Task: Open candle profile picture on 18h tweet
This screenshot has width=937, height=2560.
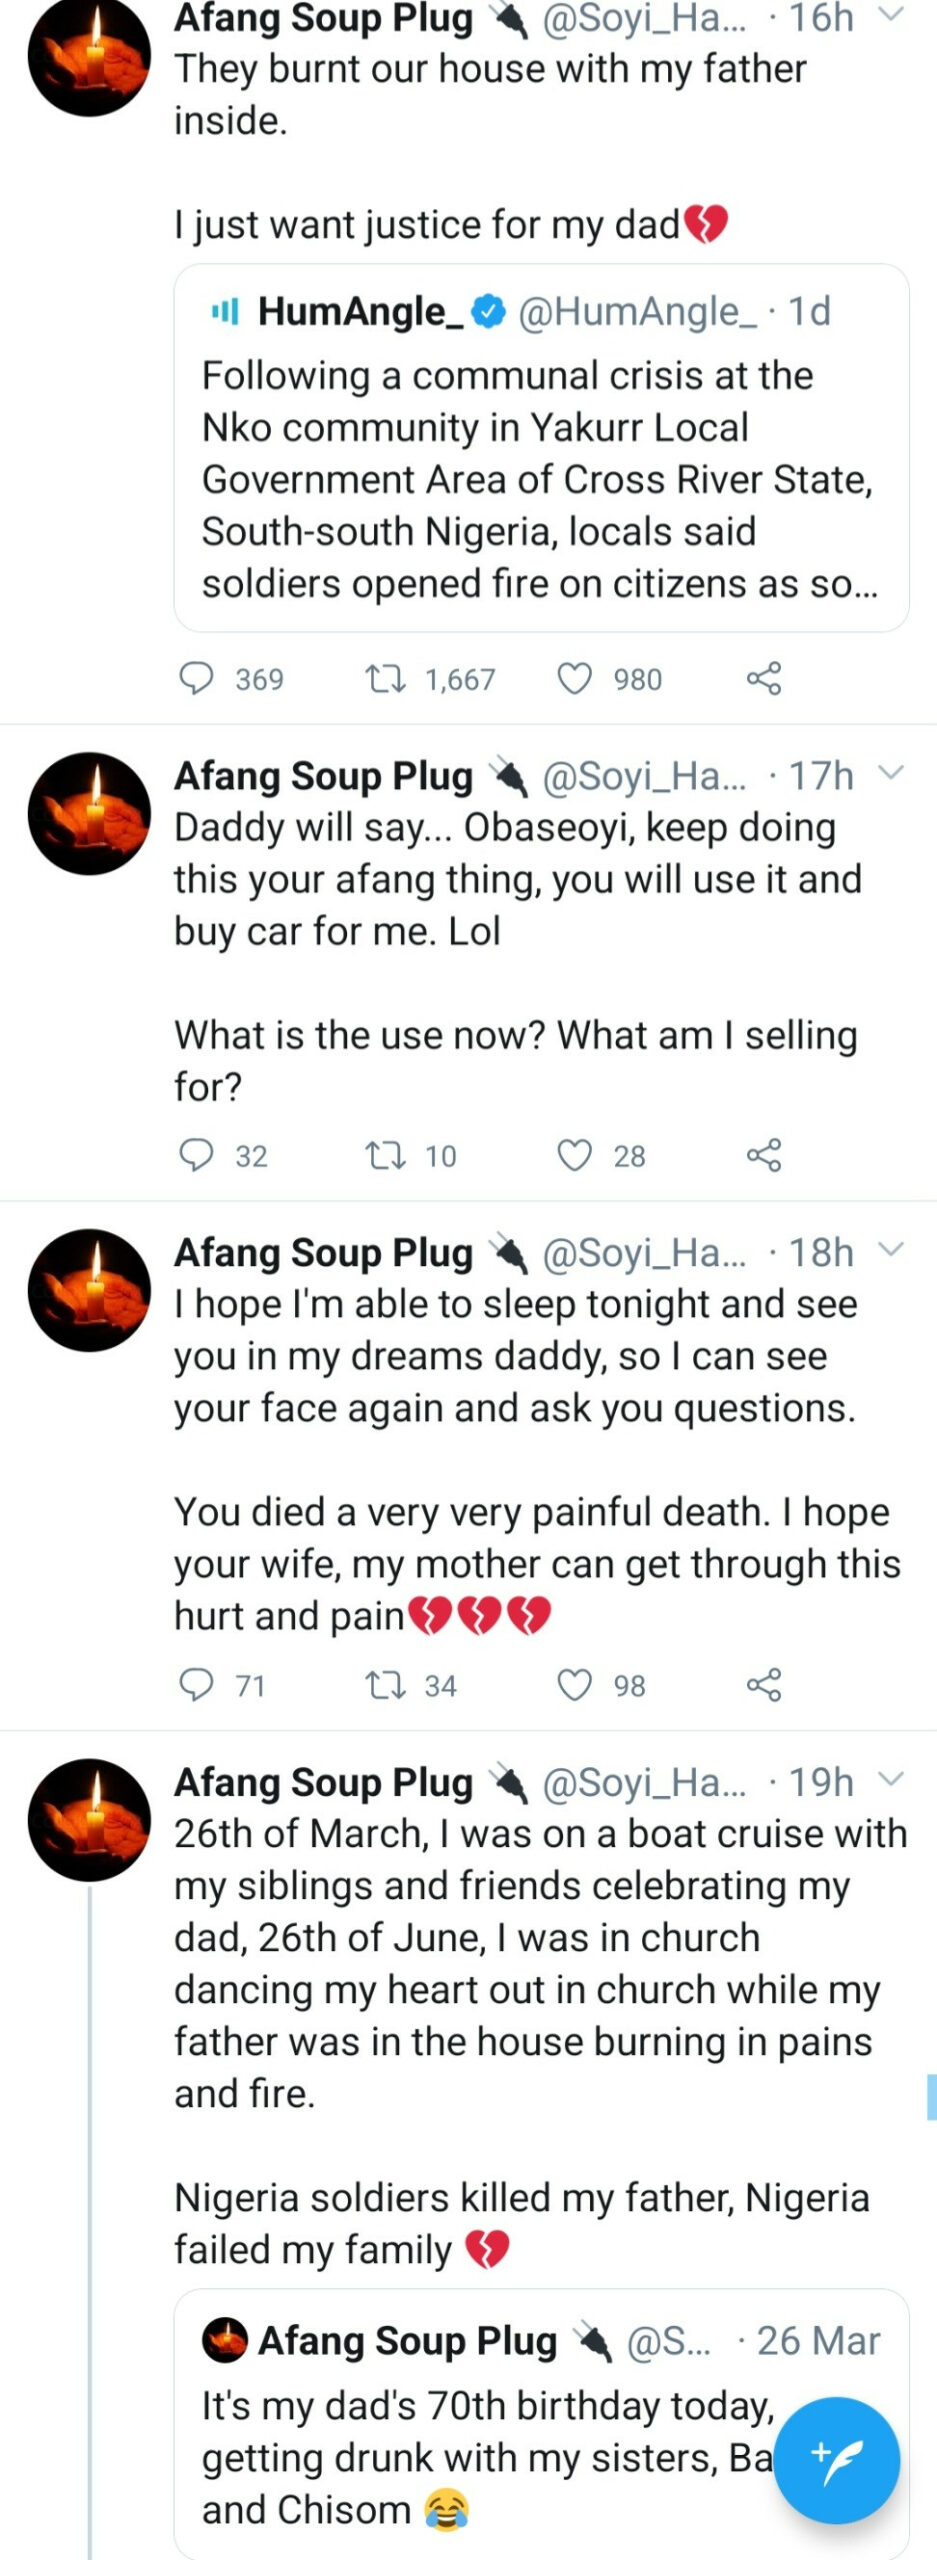Action: pyautogui.click(x=89, y=1290)
